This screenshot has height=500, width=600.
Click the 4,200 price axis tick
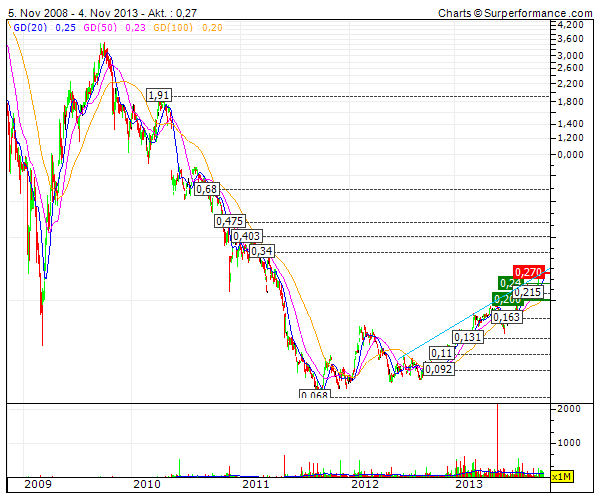coord(570,25)
